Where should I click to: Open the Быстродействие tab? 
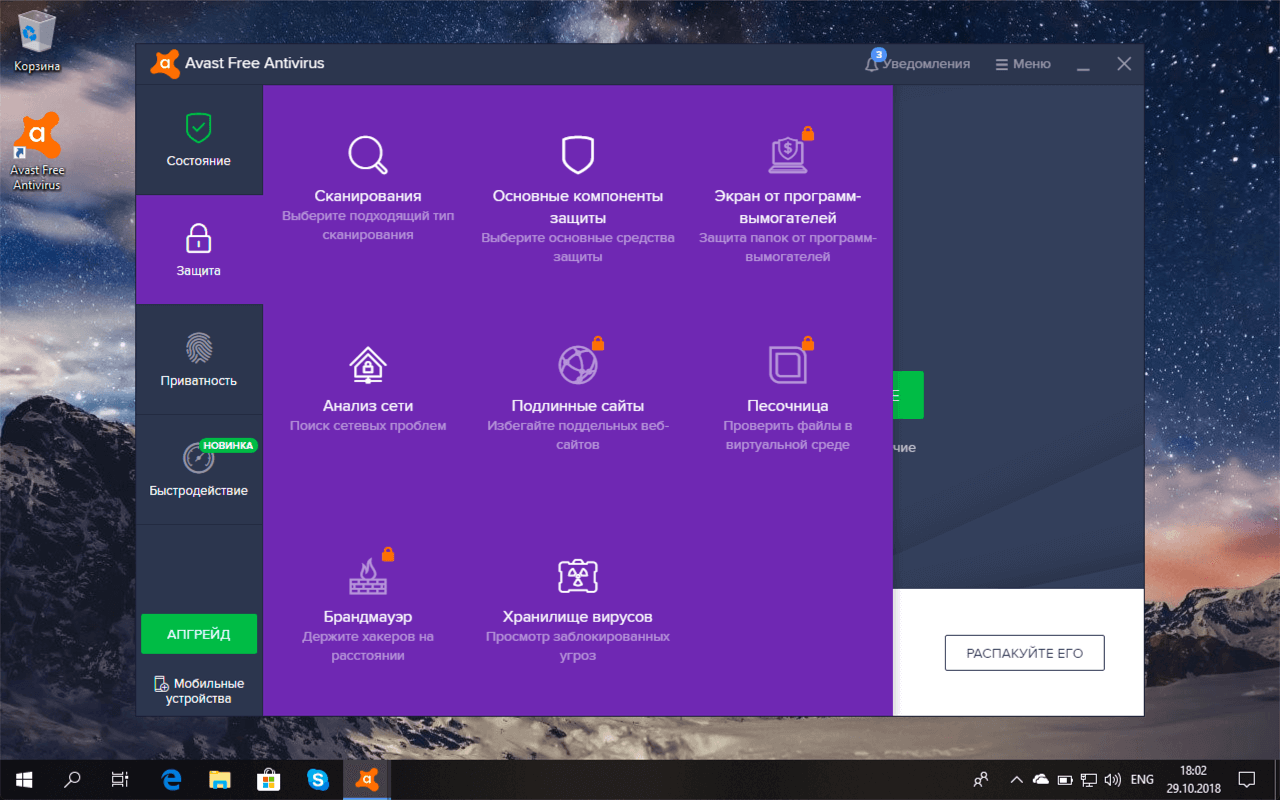click(x=199, y=470)
